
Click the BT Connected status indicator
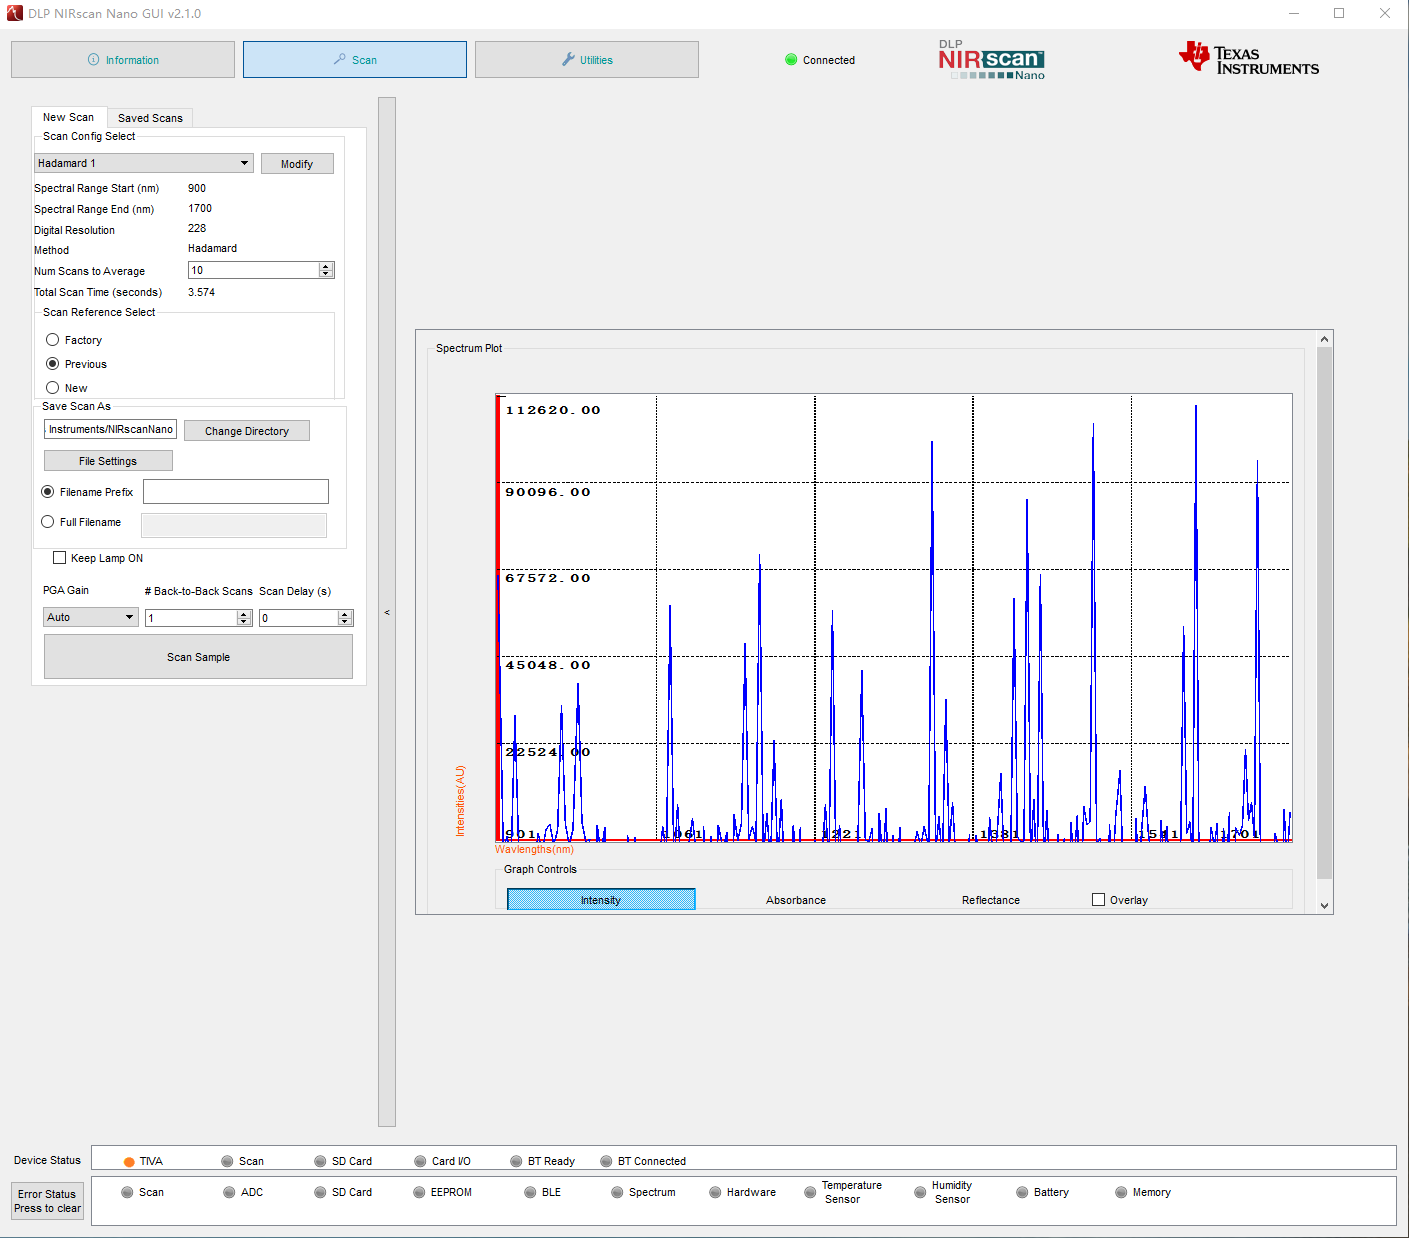coord(606,1162)
